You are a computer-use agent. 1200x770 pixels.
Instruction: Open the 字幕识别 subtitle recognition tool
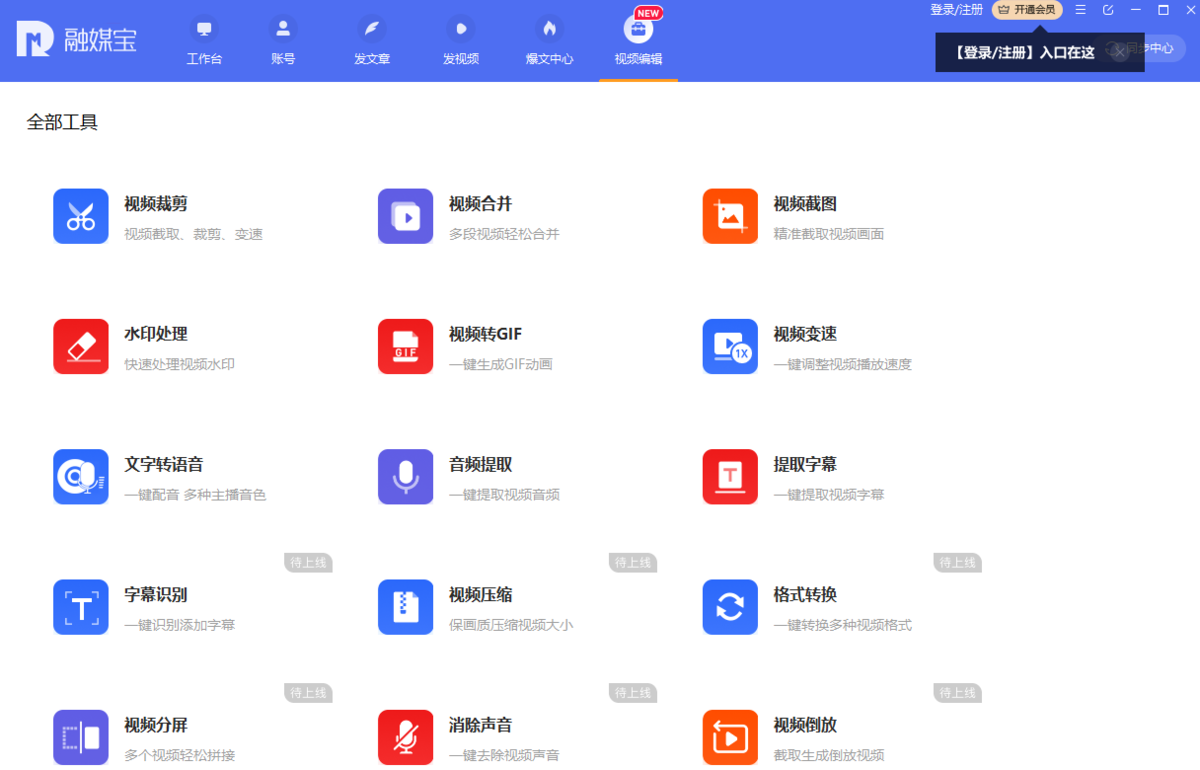(x=140, y=607)
